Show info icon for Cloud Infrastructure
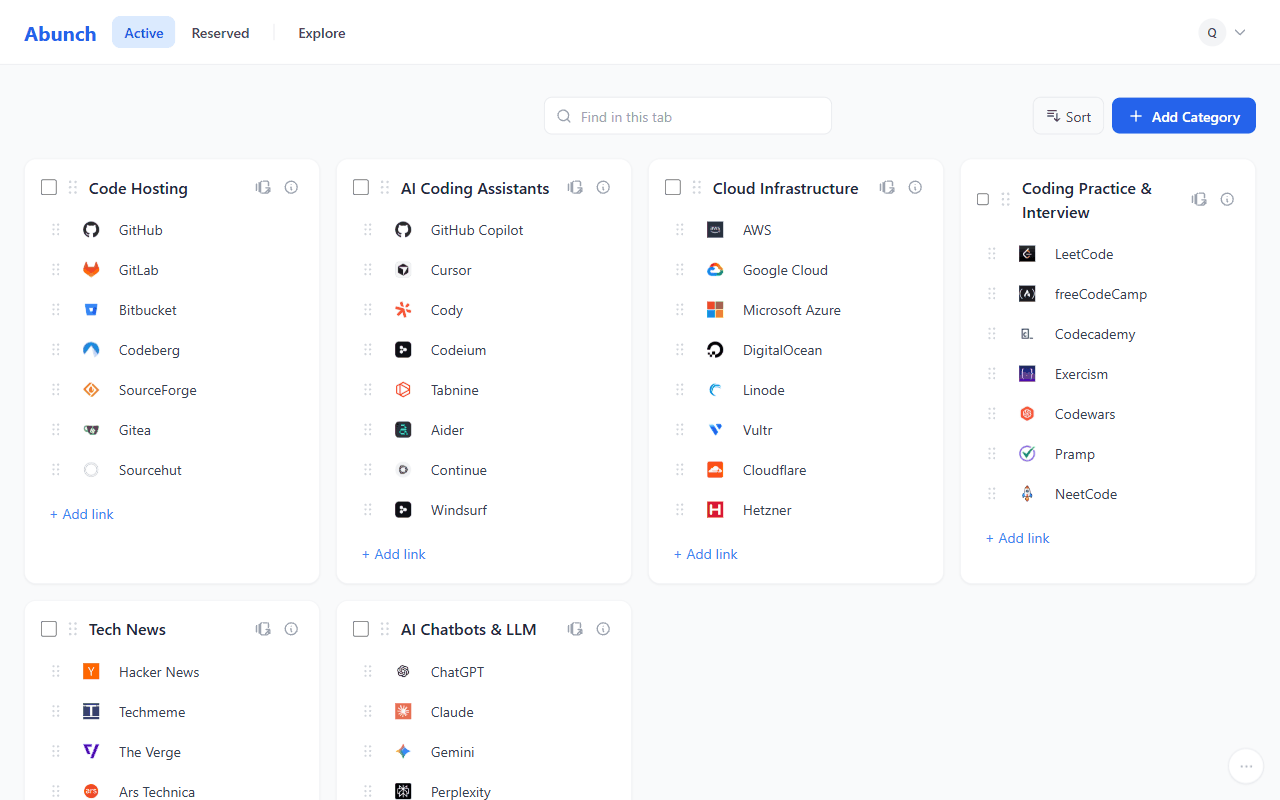Screen dimensions: 1280x800 (915, 187)
